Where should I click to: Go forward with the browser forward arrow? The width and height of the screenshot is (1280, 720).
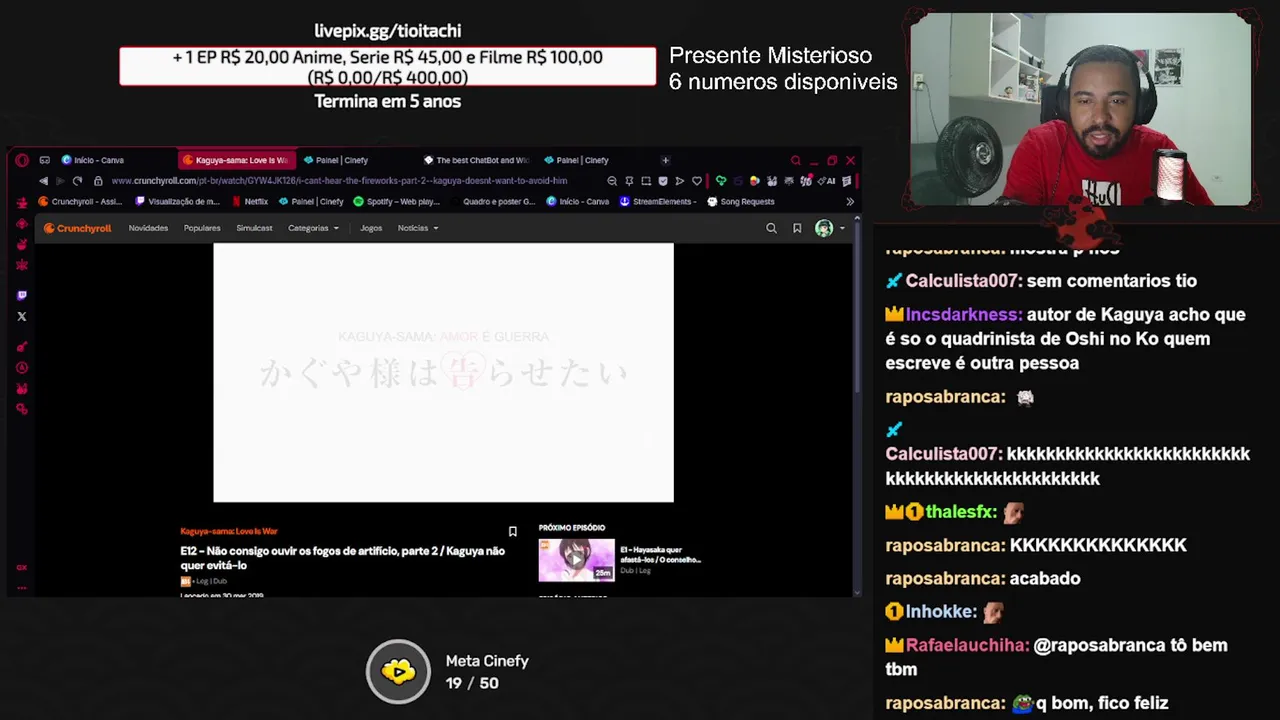pos(60,181)
